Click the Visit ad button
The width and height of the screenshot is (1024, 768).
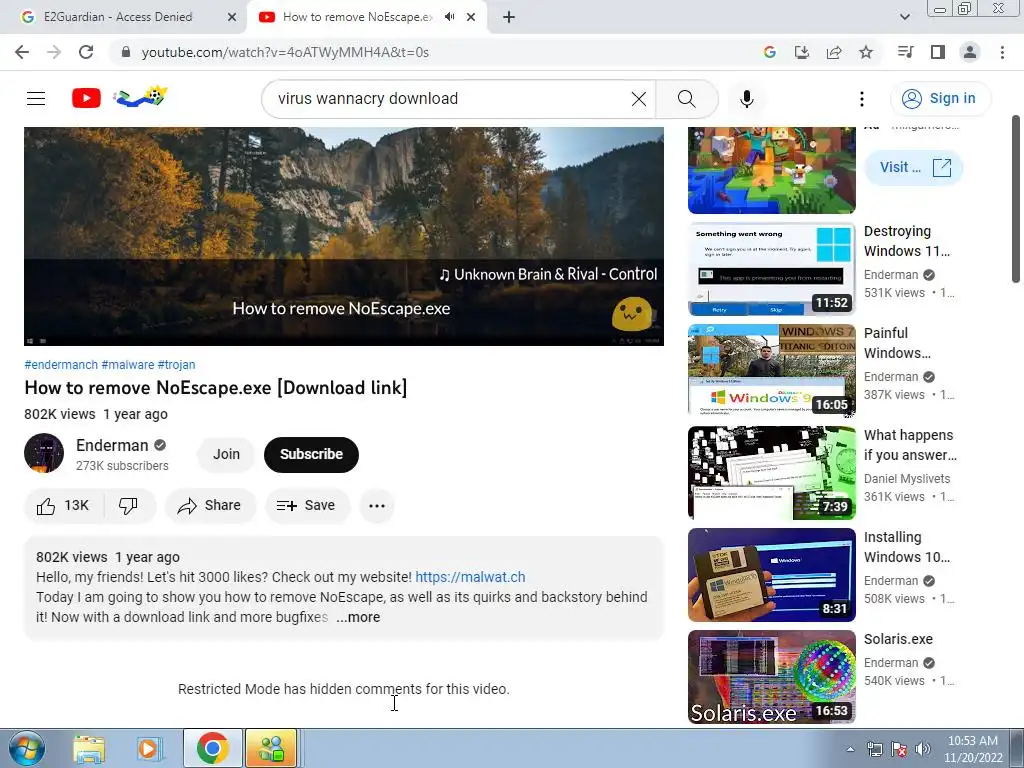(x=914, y=167)
